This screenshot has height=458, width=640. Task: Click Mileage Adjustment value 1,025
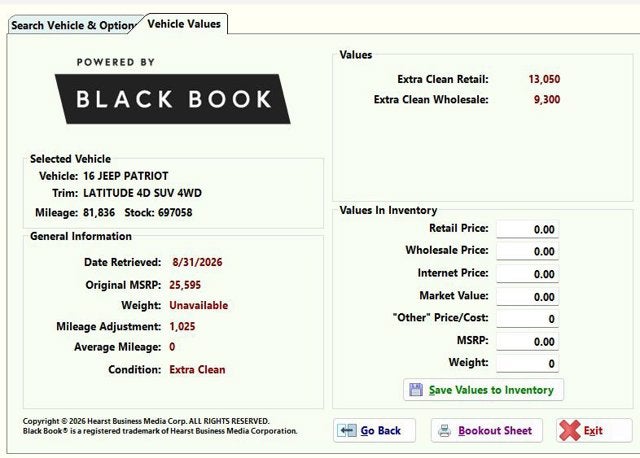182,327
